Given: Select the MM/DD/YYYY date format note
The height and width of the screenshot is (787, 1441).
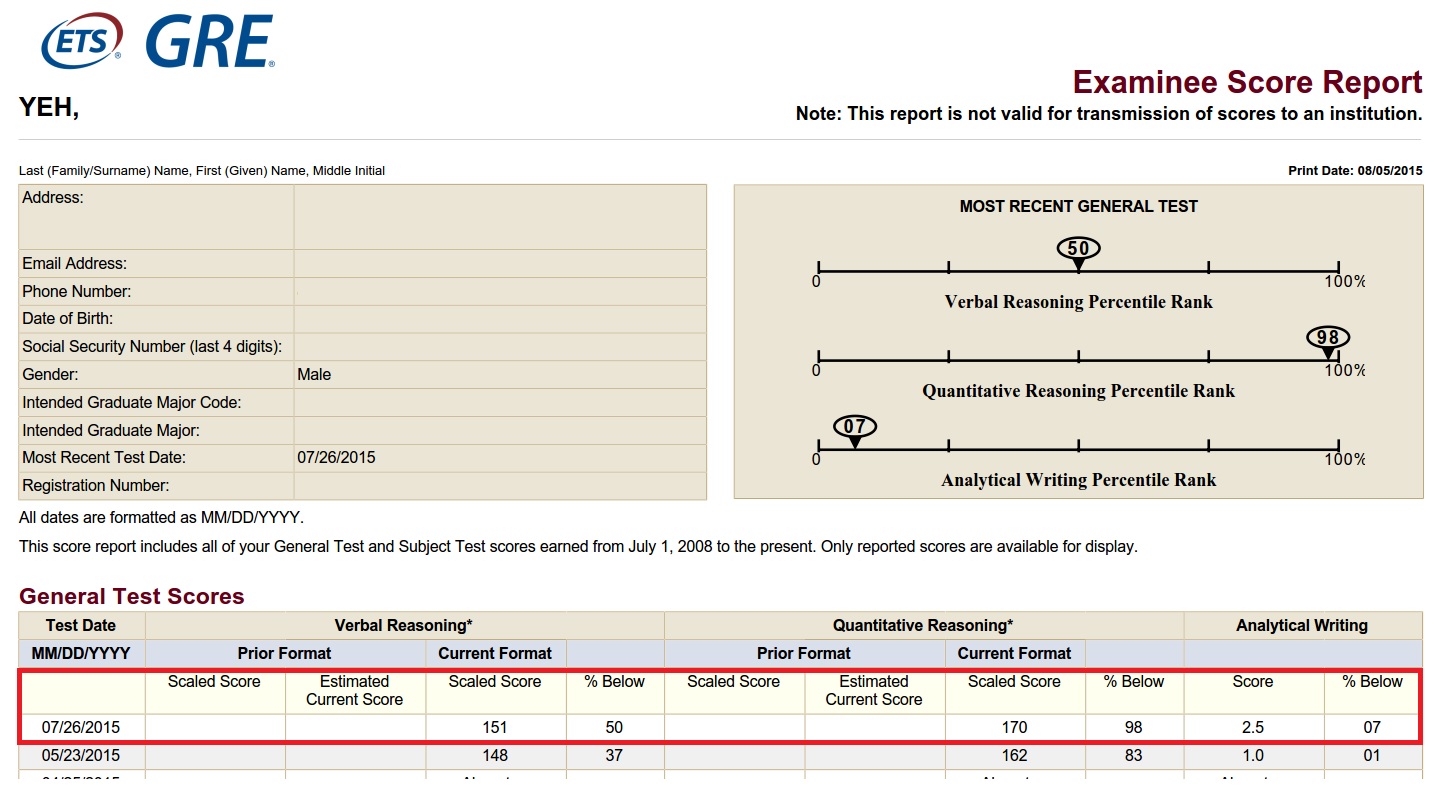Looking at the screenshot, I should [x=161, y=519].
